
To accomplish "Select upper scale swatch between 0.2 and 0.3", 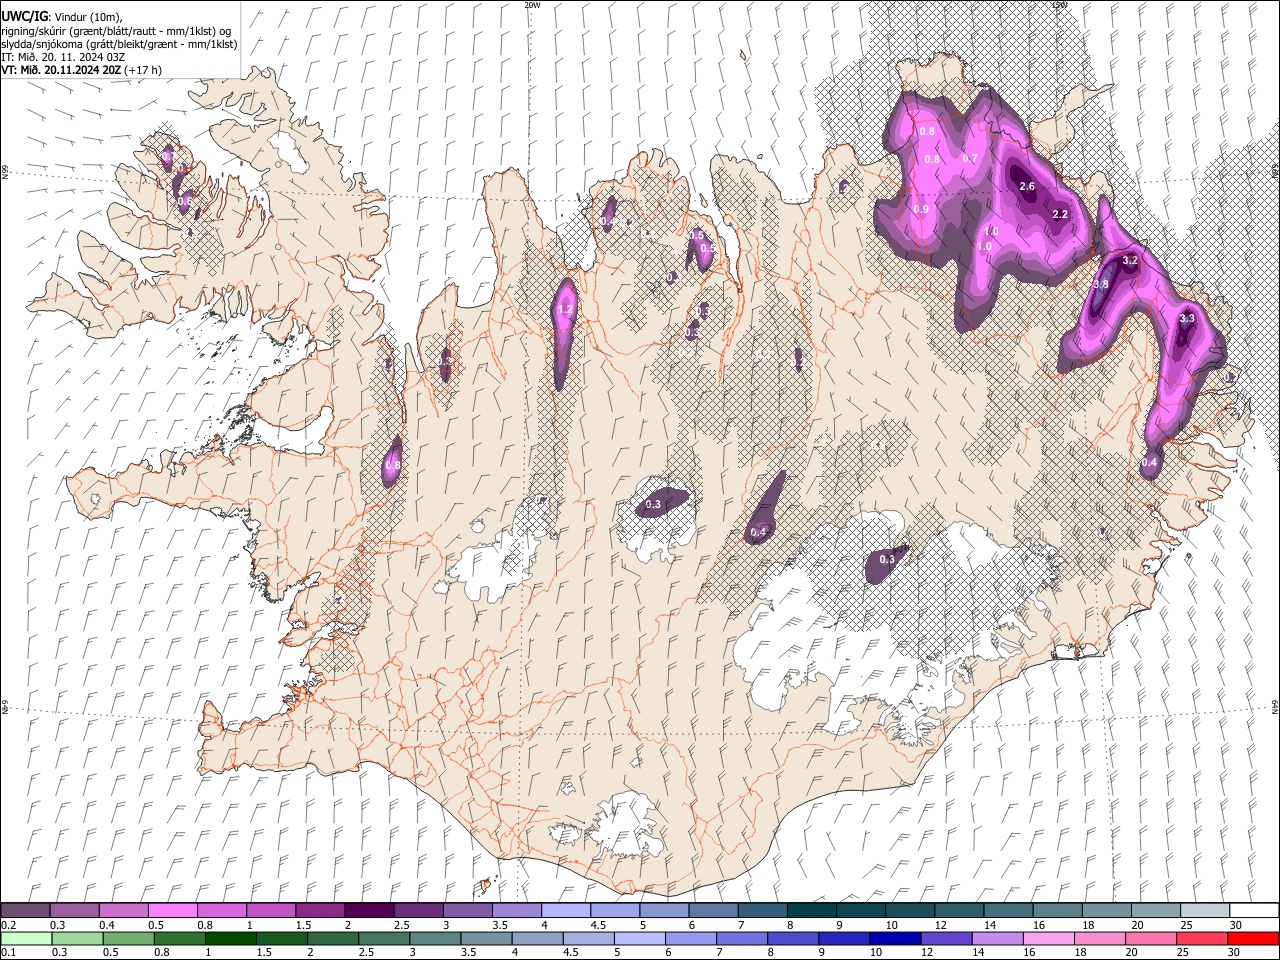I will tap(25, 911).
